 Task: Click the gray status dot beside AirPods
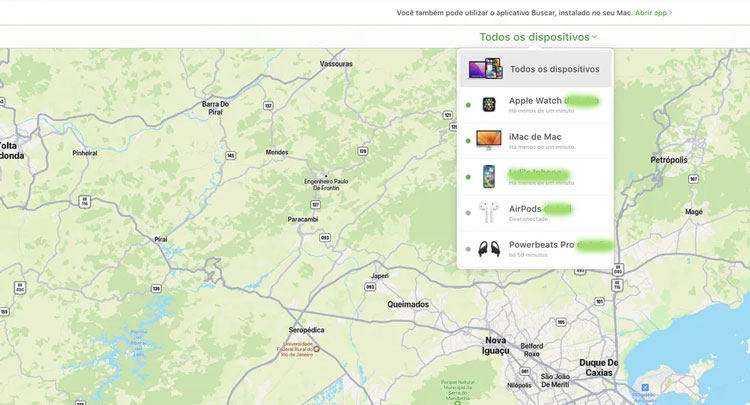[x=468, y=213]
